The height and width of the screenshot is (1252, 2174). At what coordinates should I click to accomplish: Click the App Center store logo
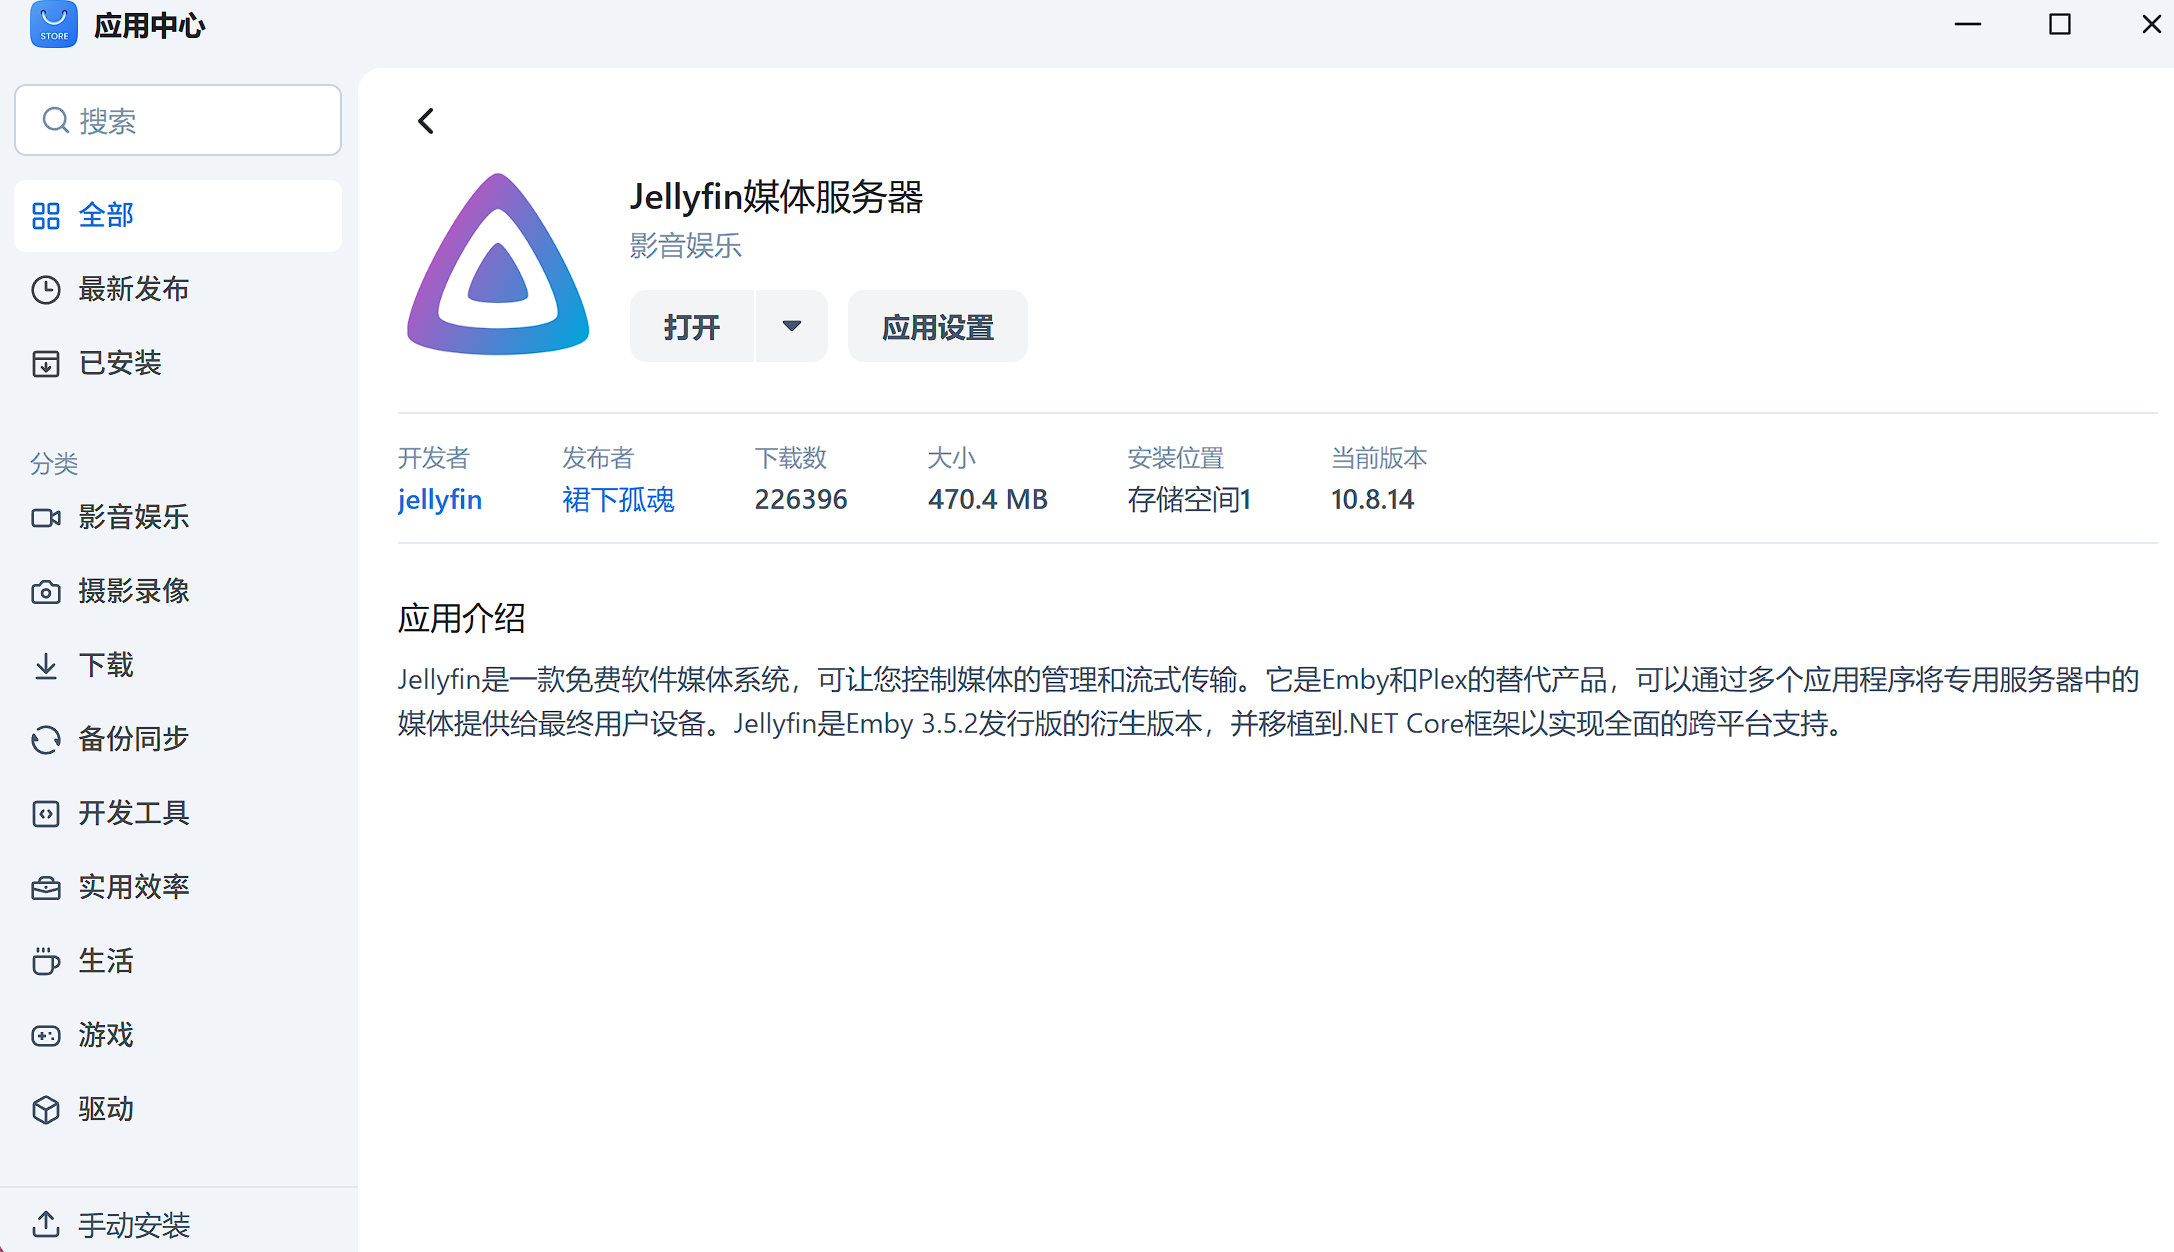tap(53, 24)
